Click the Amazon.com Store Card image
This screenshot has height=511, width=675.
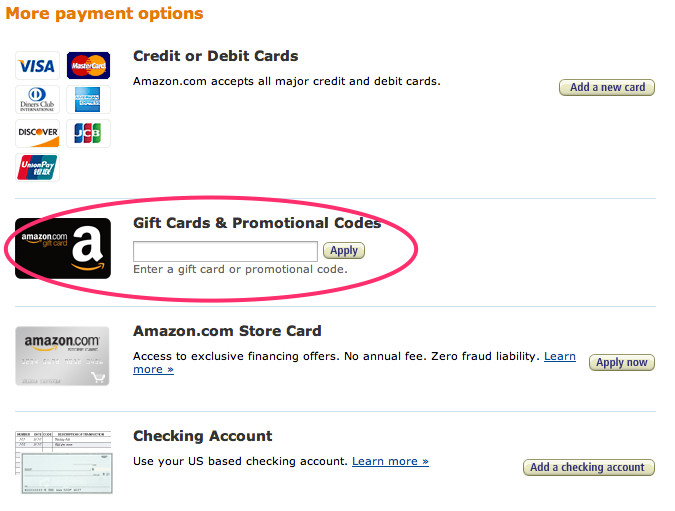click(x=63, y=356)
